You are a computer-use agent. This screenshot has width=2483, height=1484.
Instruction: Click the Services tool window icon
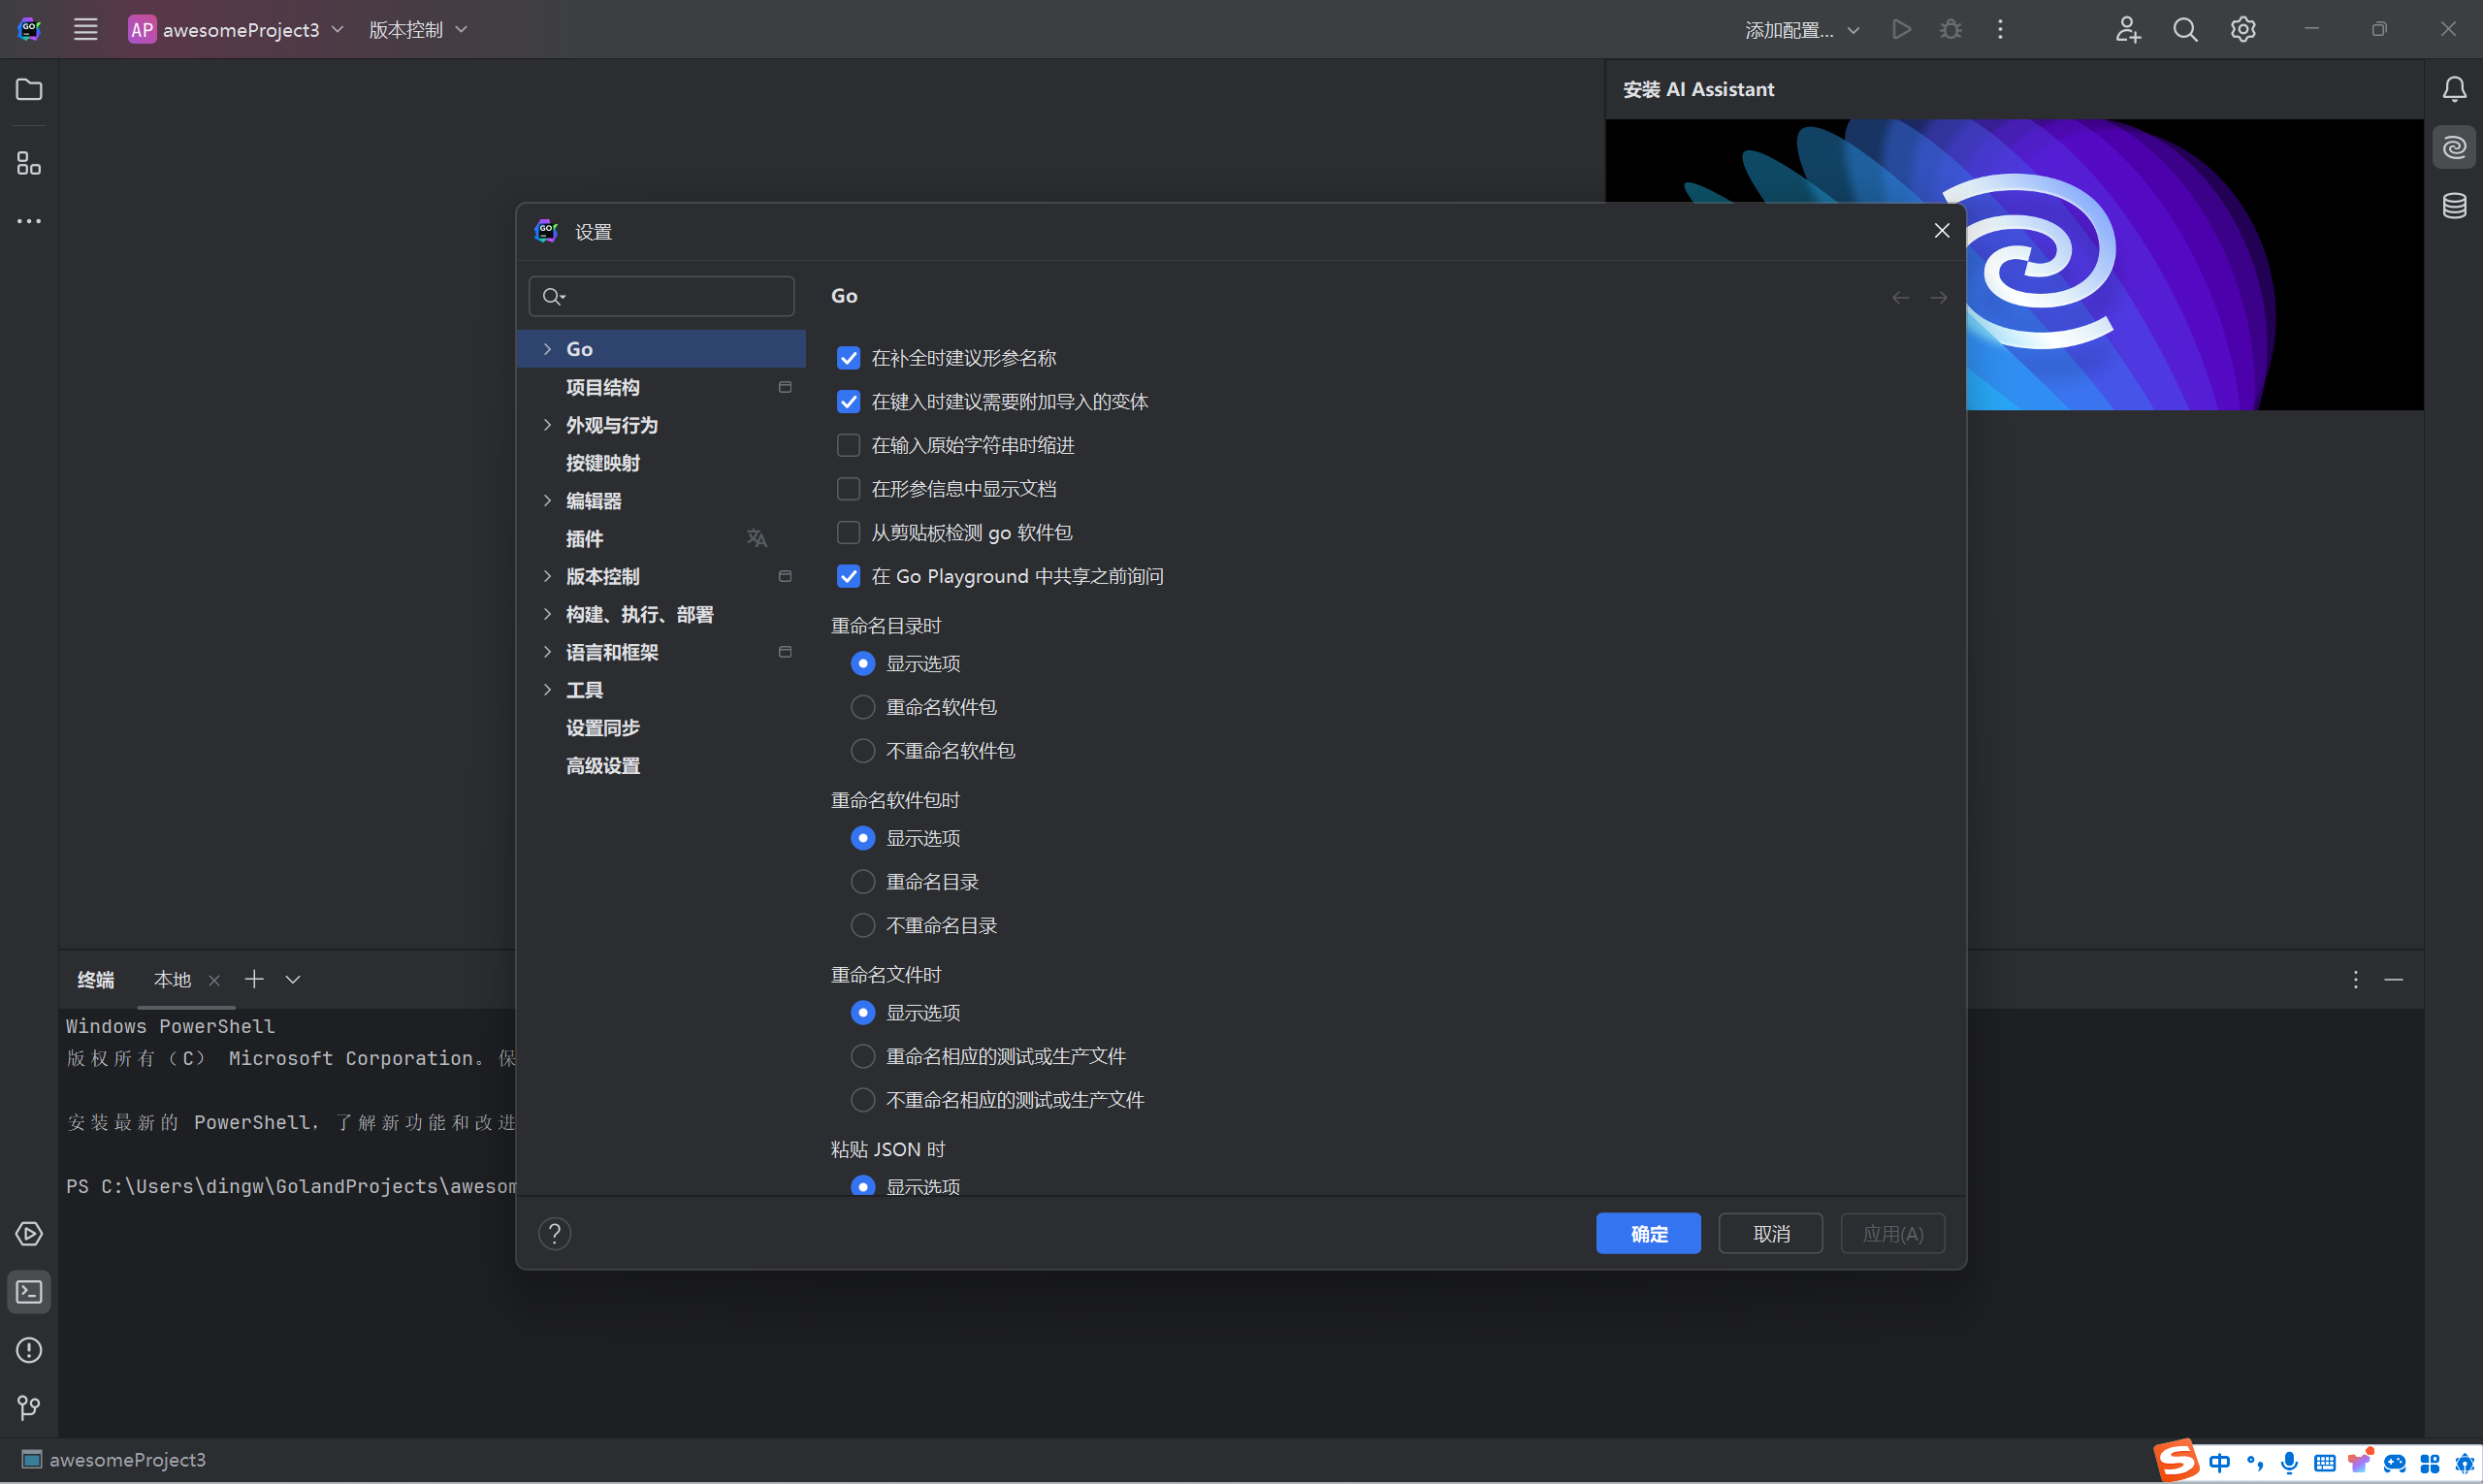tap(29, 1234)
